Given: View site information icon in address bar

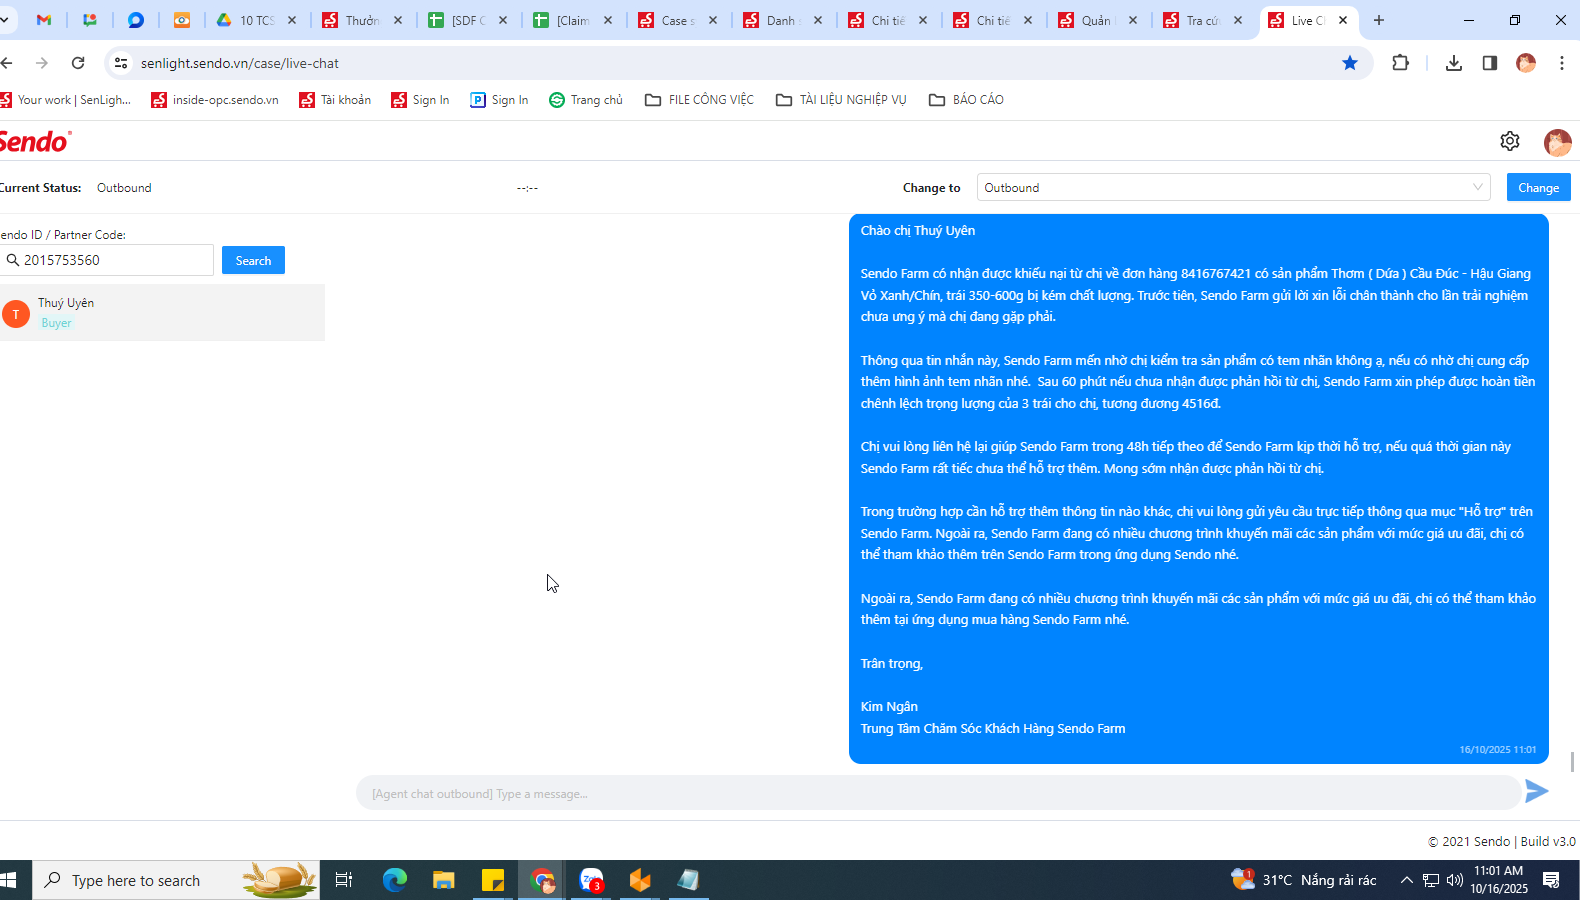Looking at the screenshot, I should pyautogui.click(x=121, y=63).
